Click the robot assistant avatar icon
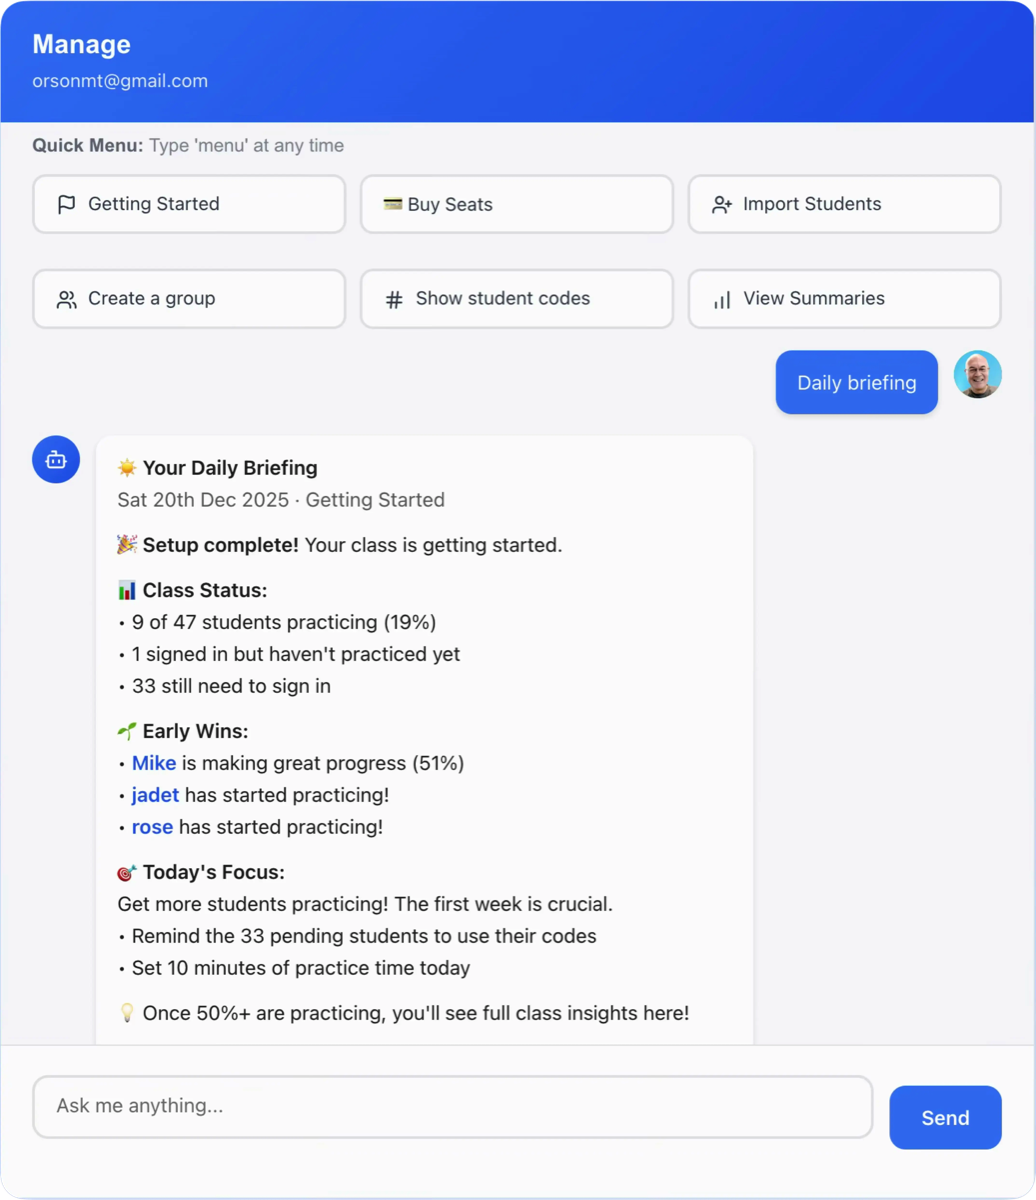Screen dimensions: 1036x1200 tap(56, 459)
